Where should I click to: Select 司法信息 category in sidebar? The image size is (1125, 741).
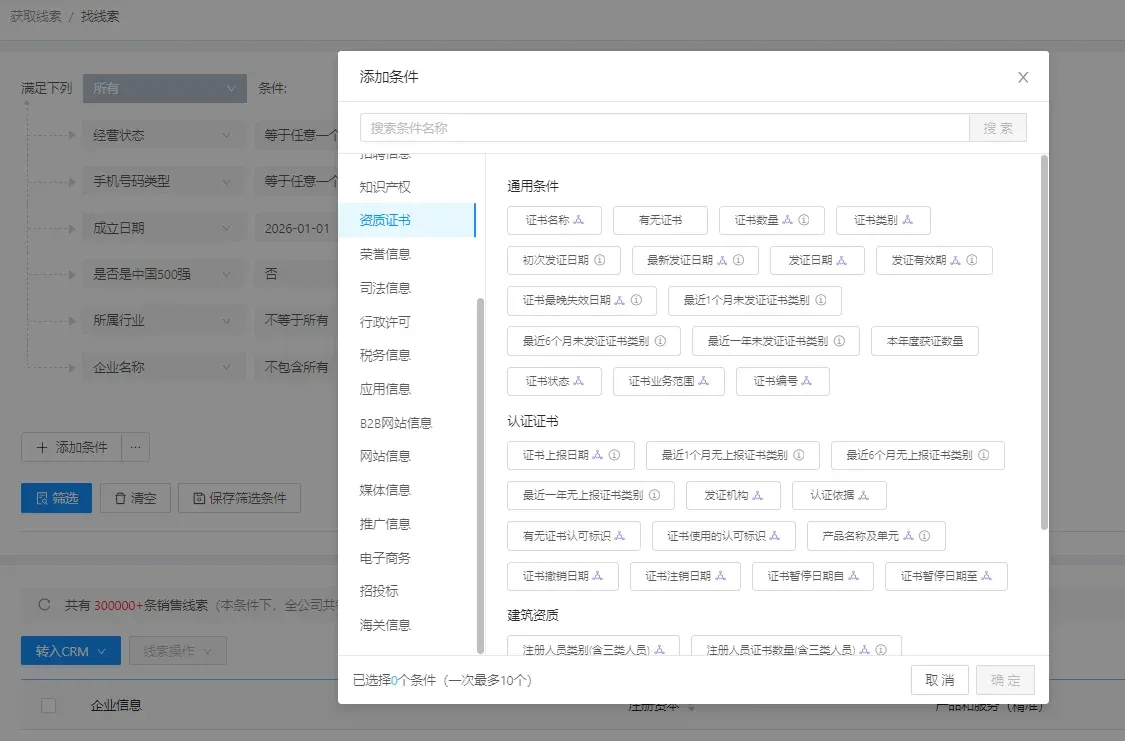coord(385,288)
